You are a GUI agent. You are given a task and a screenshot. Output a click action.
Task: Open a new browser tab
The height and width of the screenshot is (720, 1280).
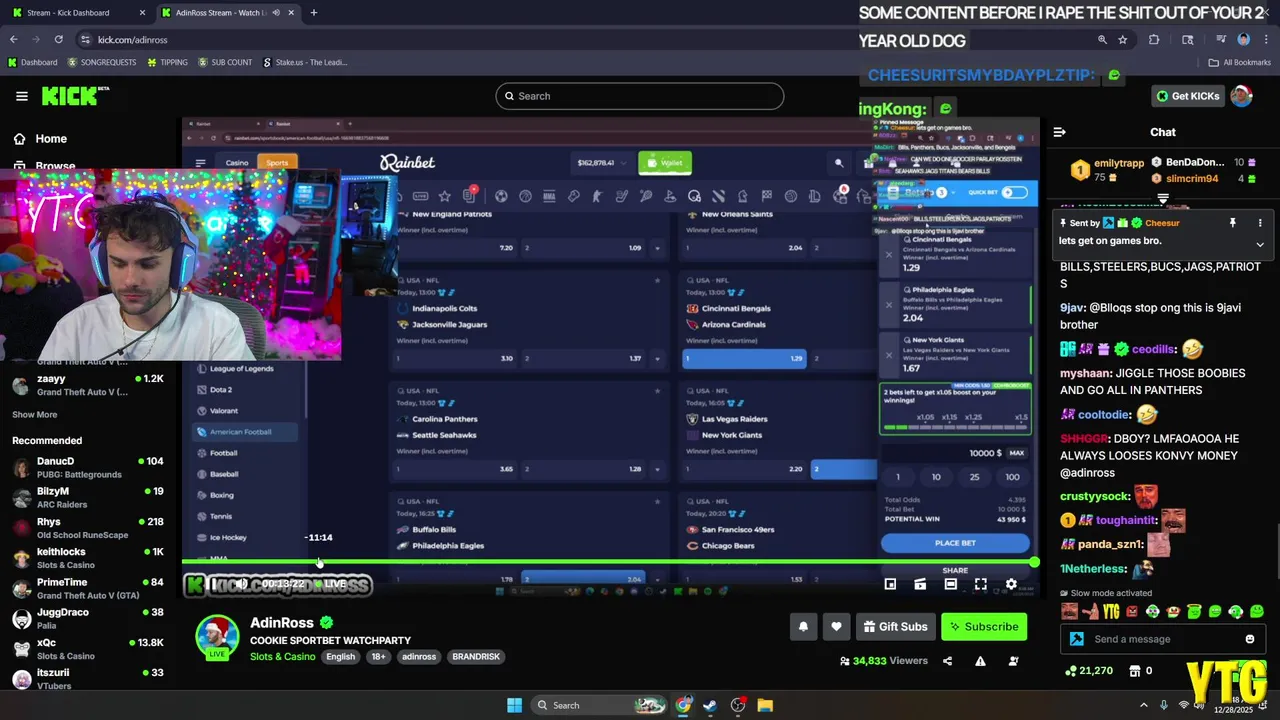[314, 13]
